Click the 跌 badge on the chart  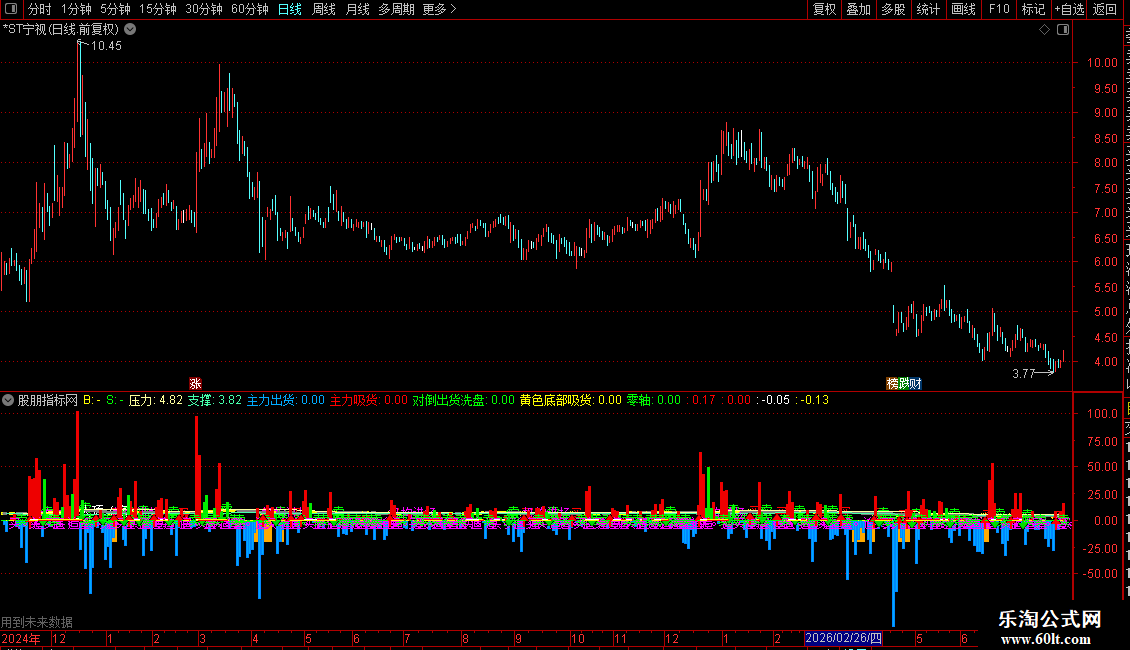point(904,383)
